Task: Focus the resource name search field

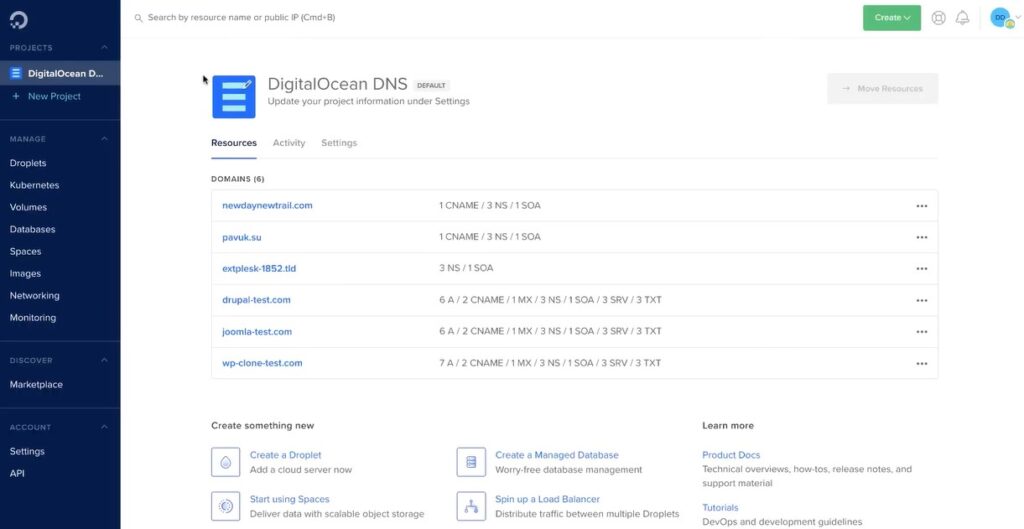Action: (242, 18)
